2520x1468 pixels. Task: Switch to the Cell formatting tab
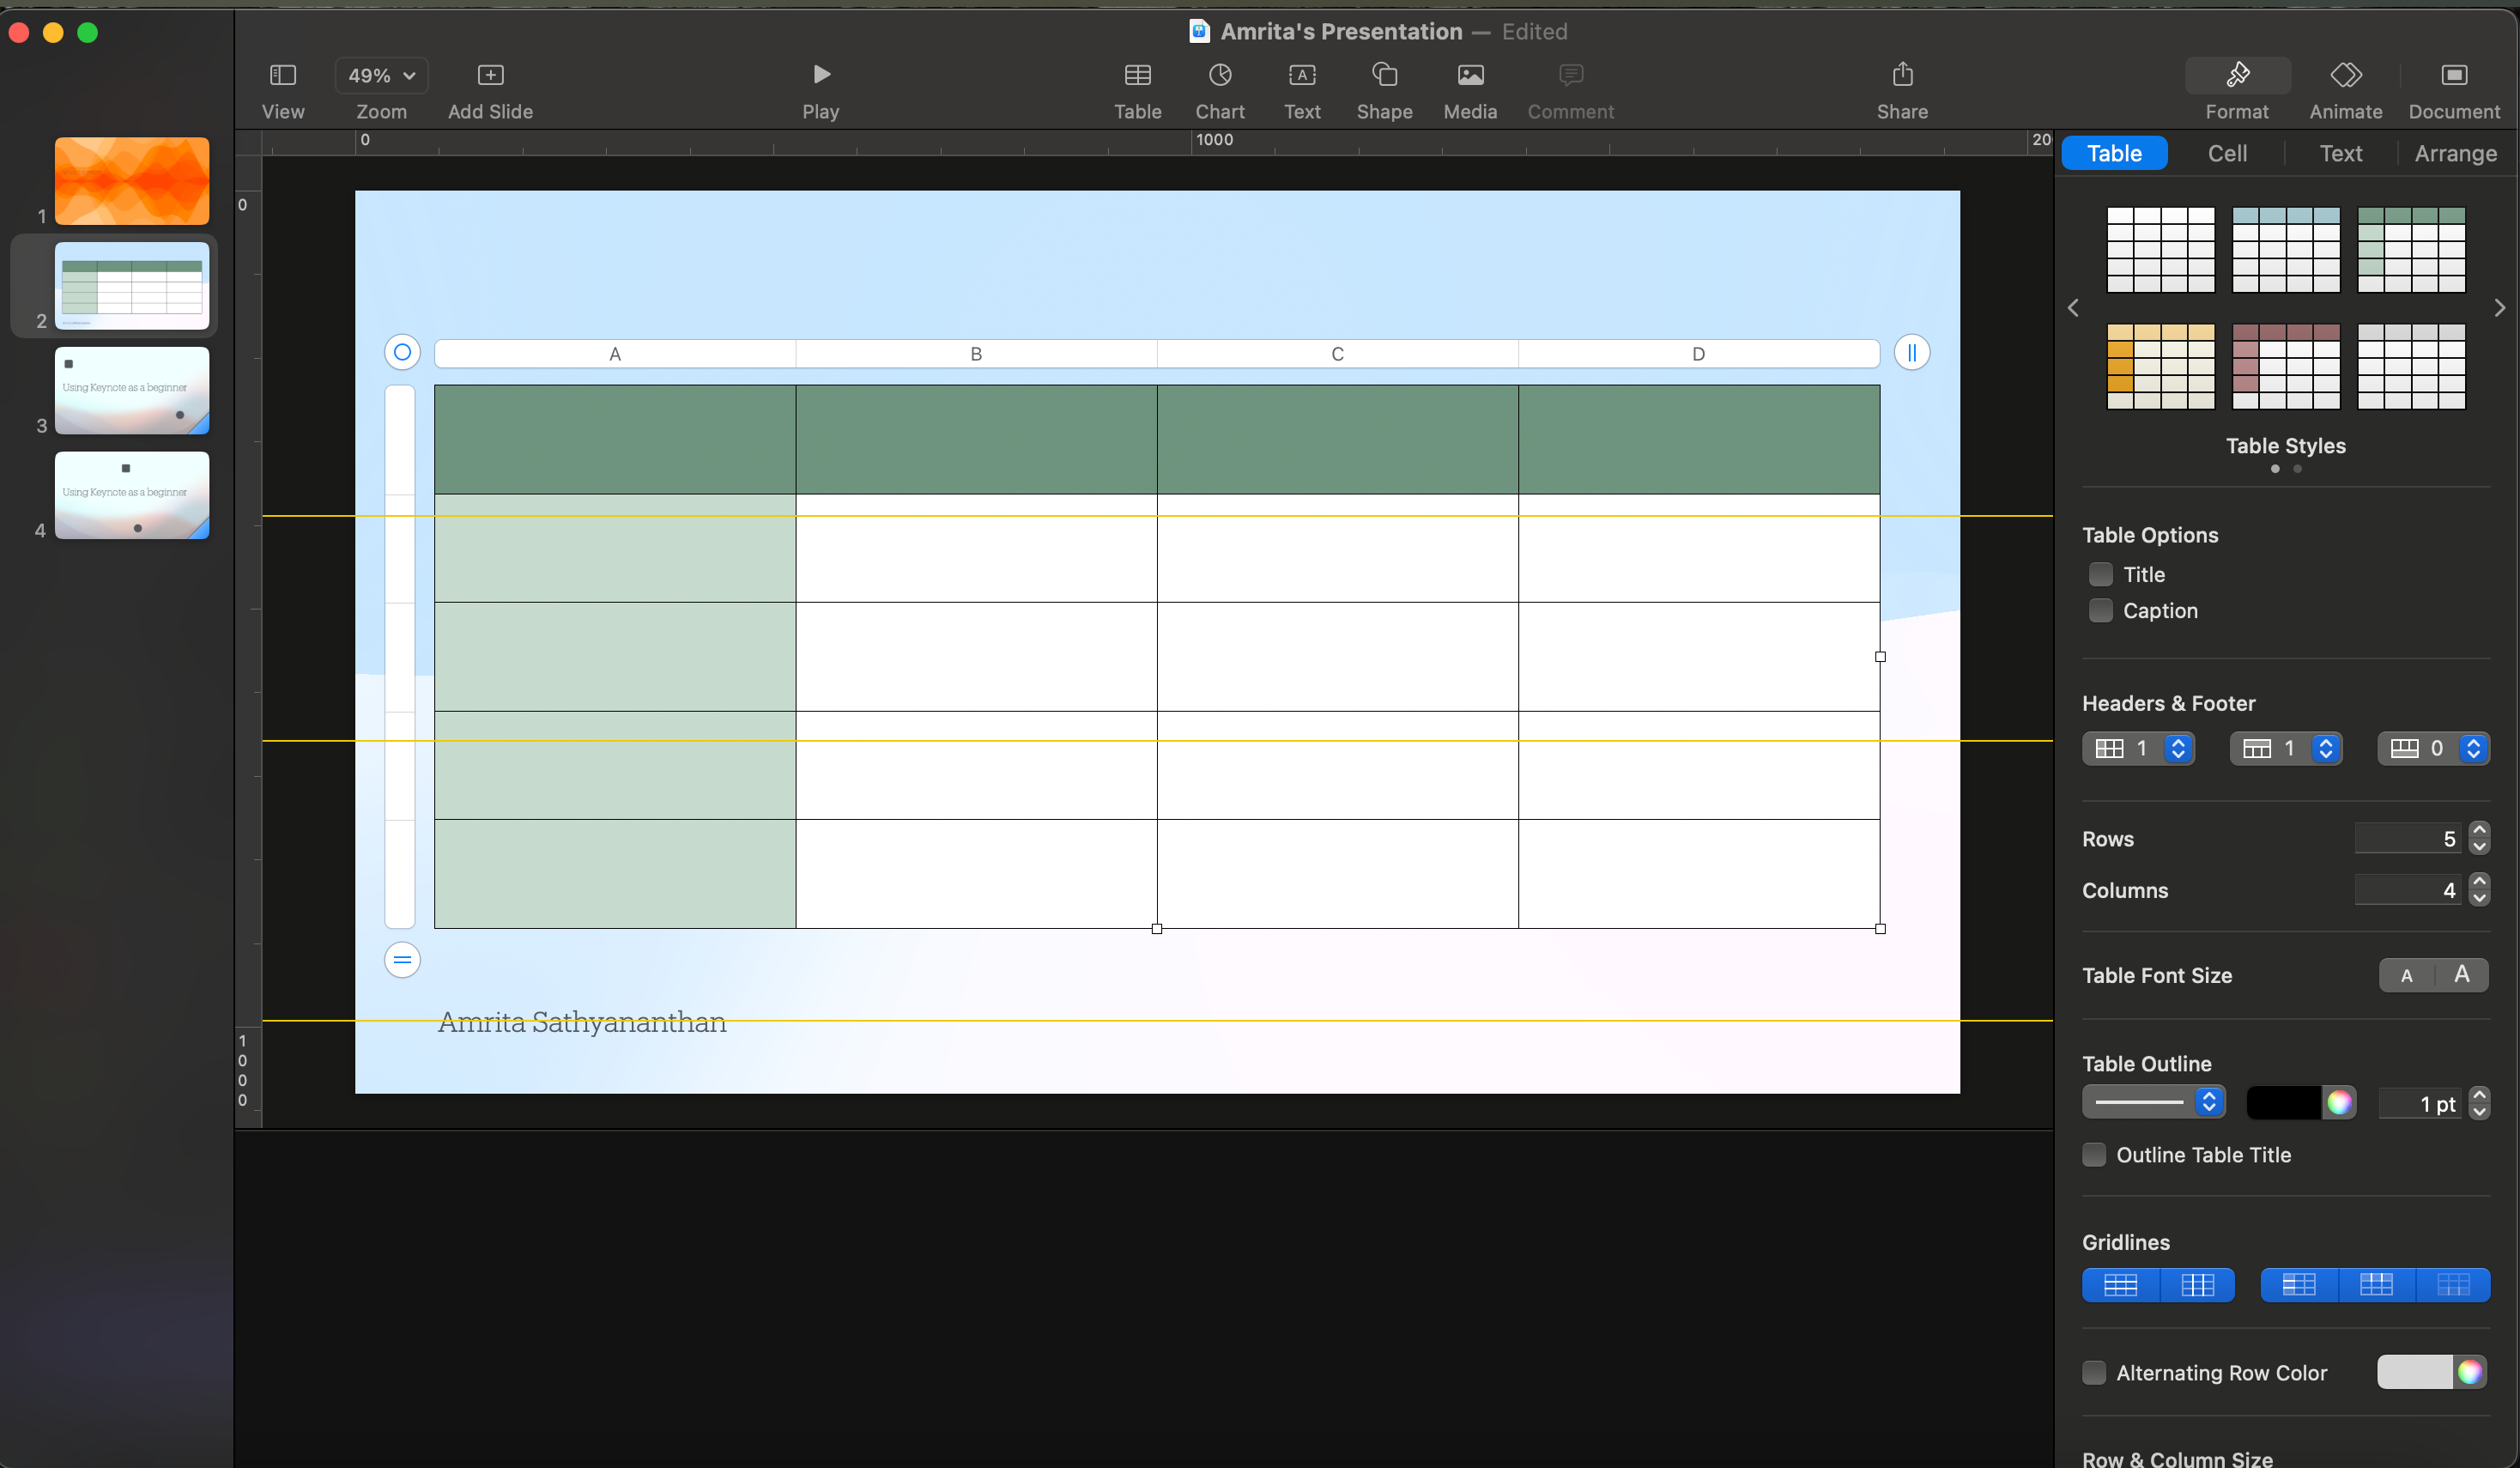pyautogui.click(x=2226, y=154)
